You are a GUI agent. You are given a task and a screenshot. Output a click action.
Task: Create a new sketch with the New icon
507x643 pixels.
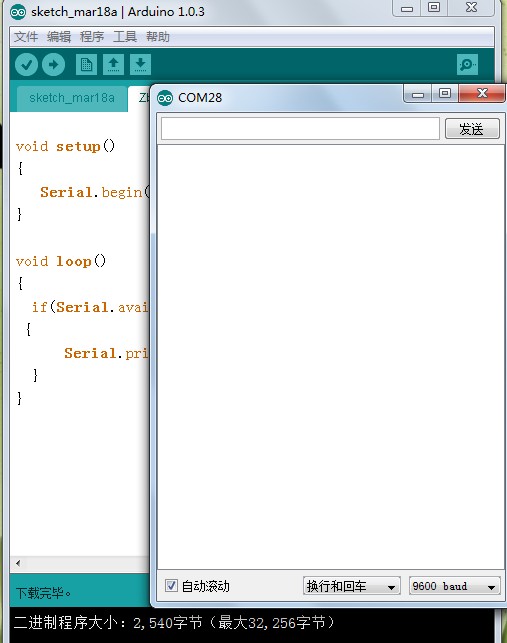(86, 64)
